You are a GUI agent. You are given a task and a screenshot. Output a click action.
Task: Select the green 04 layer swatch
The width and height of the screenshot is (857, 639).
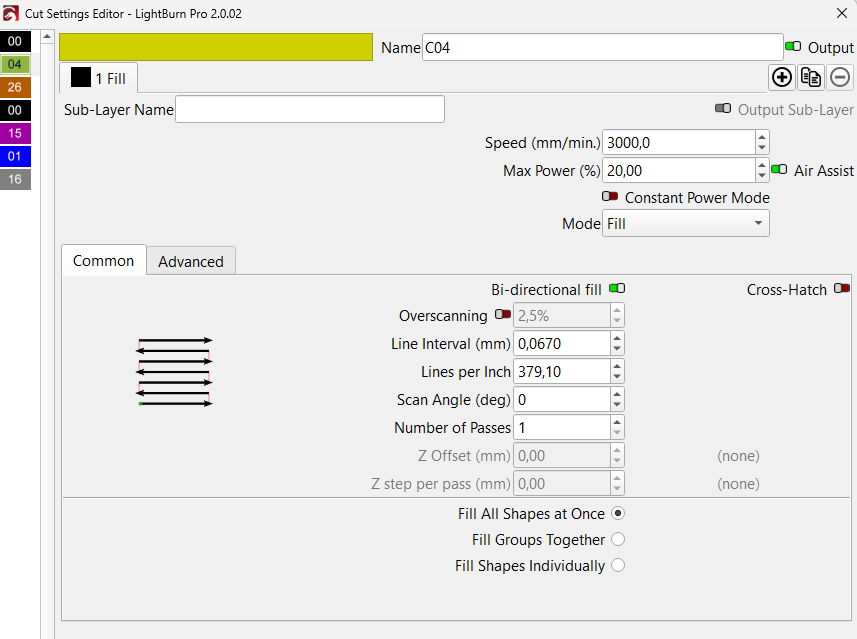click(x=15, y=64)
